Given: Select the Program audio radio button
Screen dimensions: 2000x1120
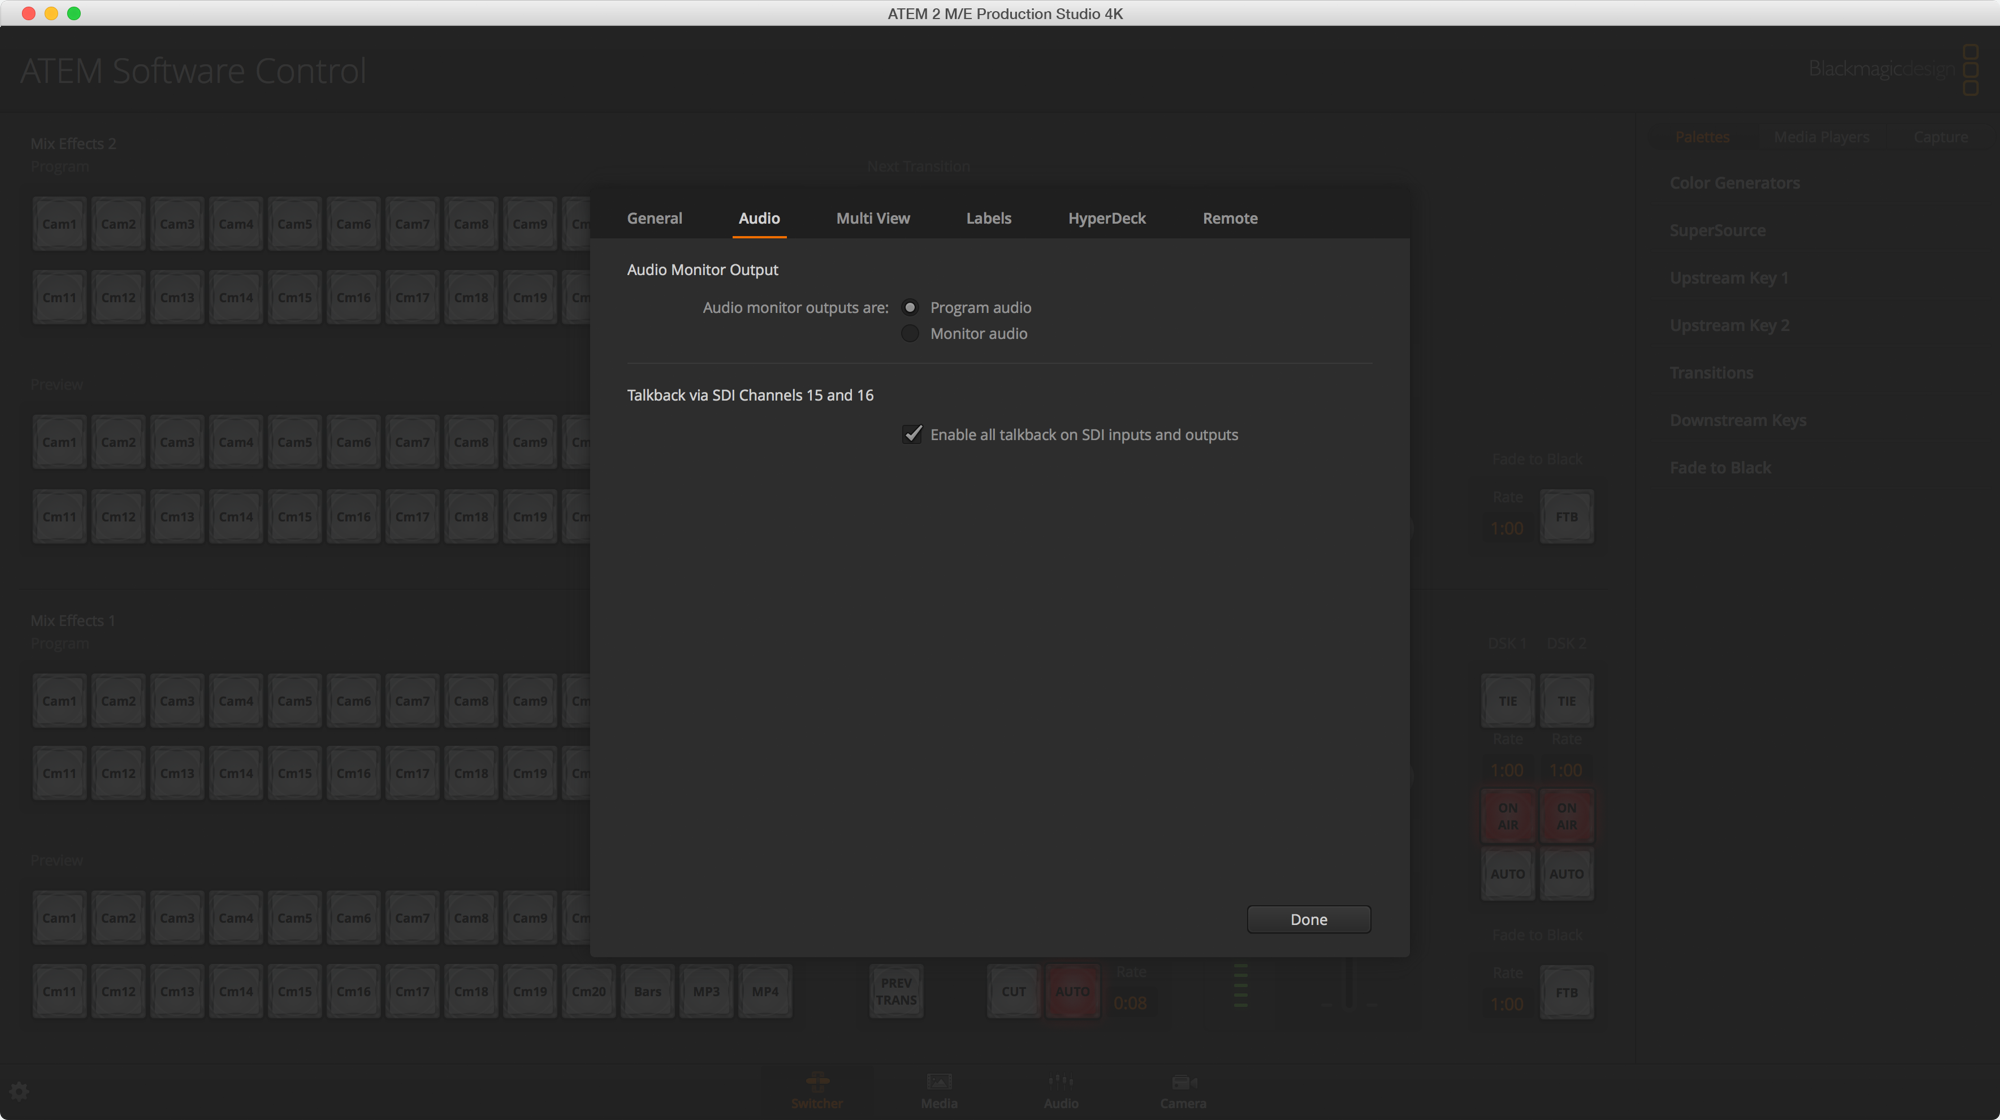Looking at the screenshot, I should (x=910, y=307).
